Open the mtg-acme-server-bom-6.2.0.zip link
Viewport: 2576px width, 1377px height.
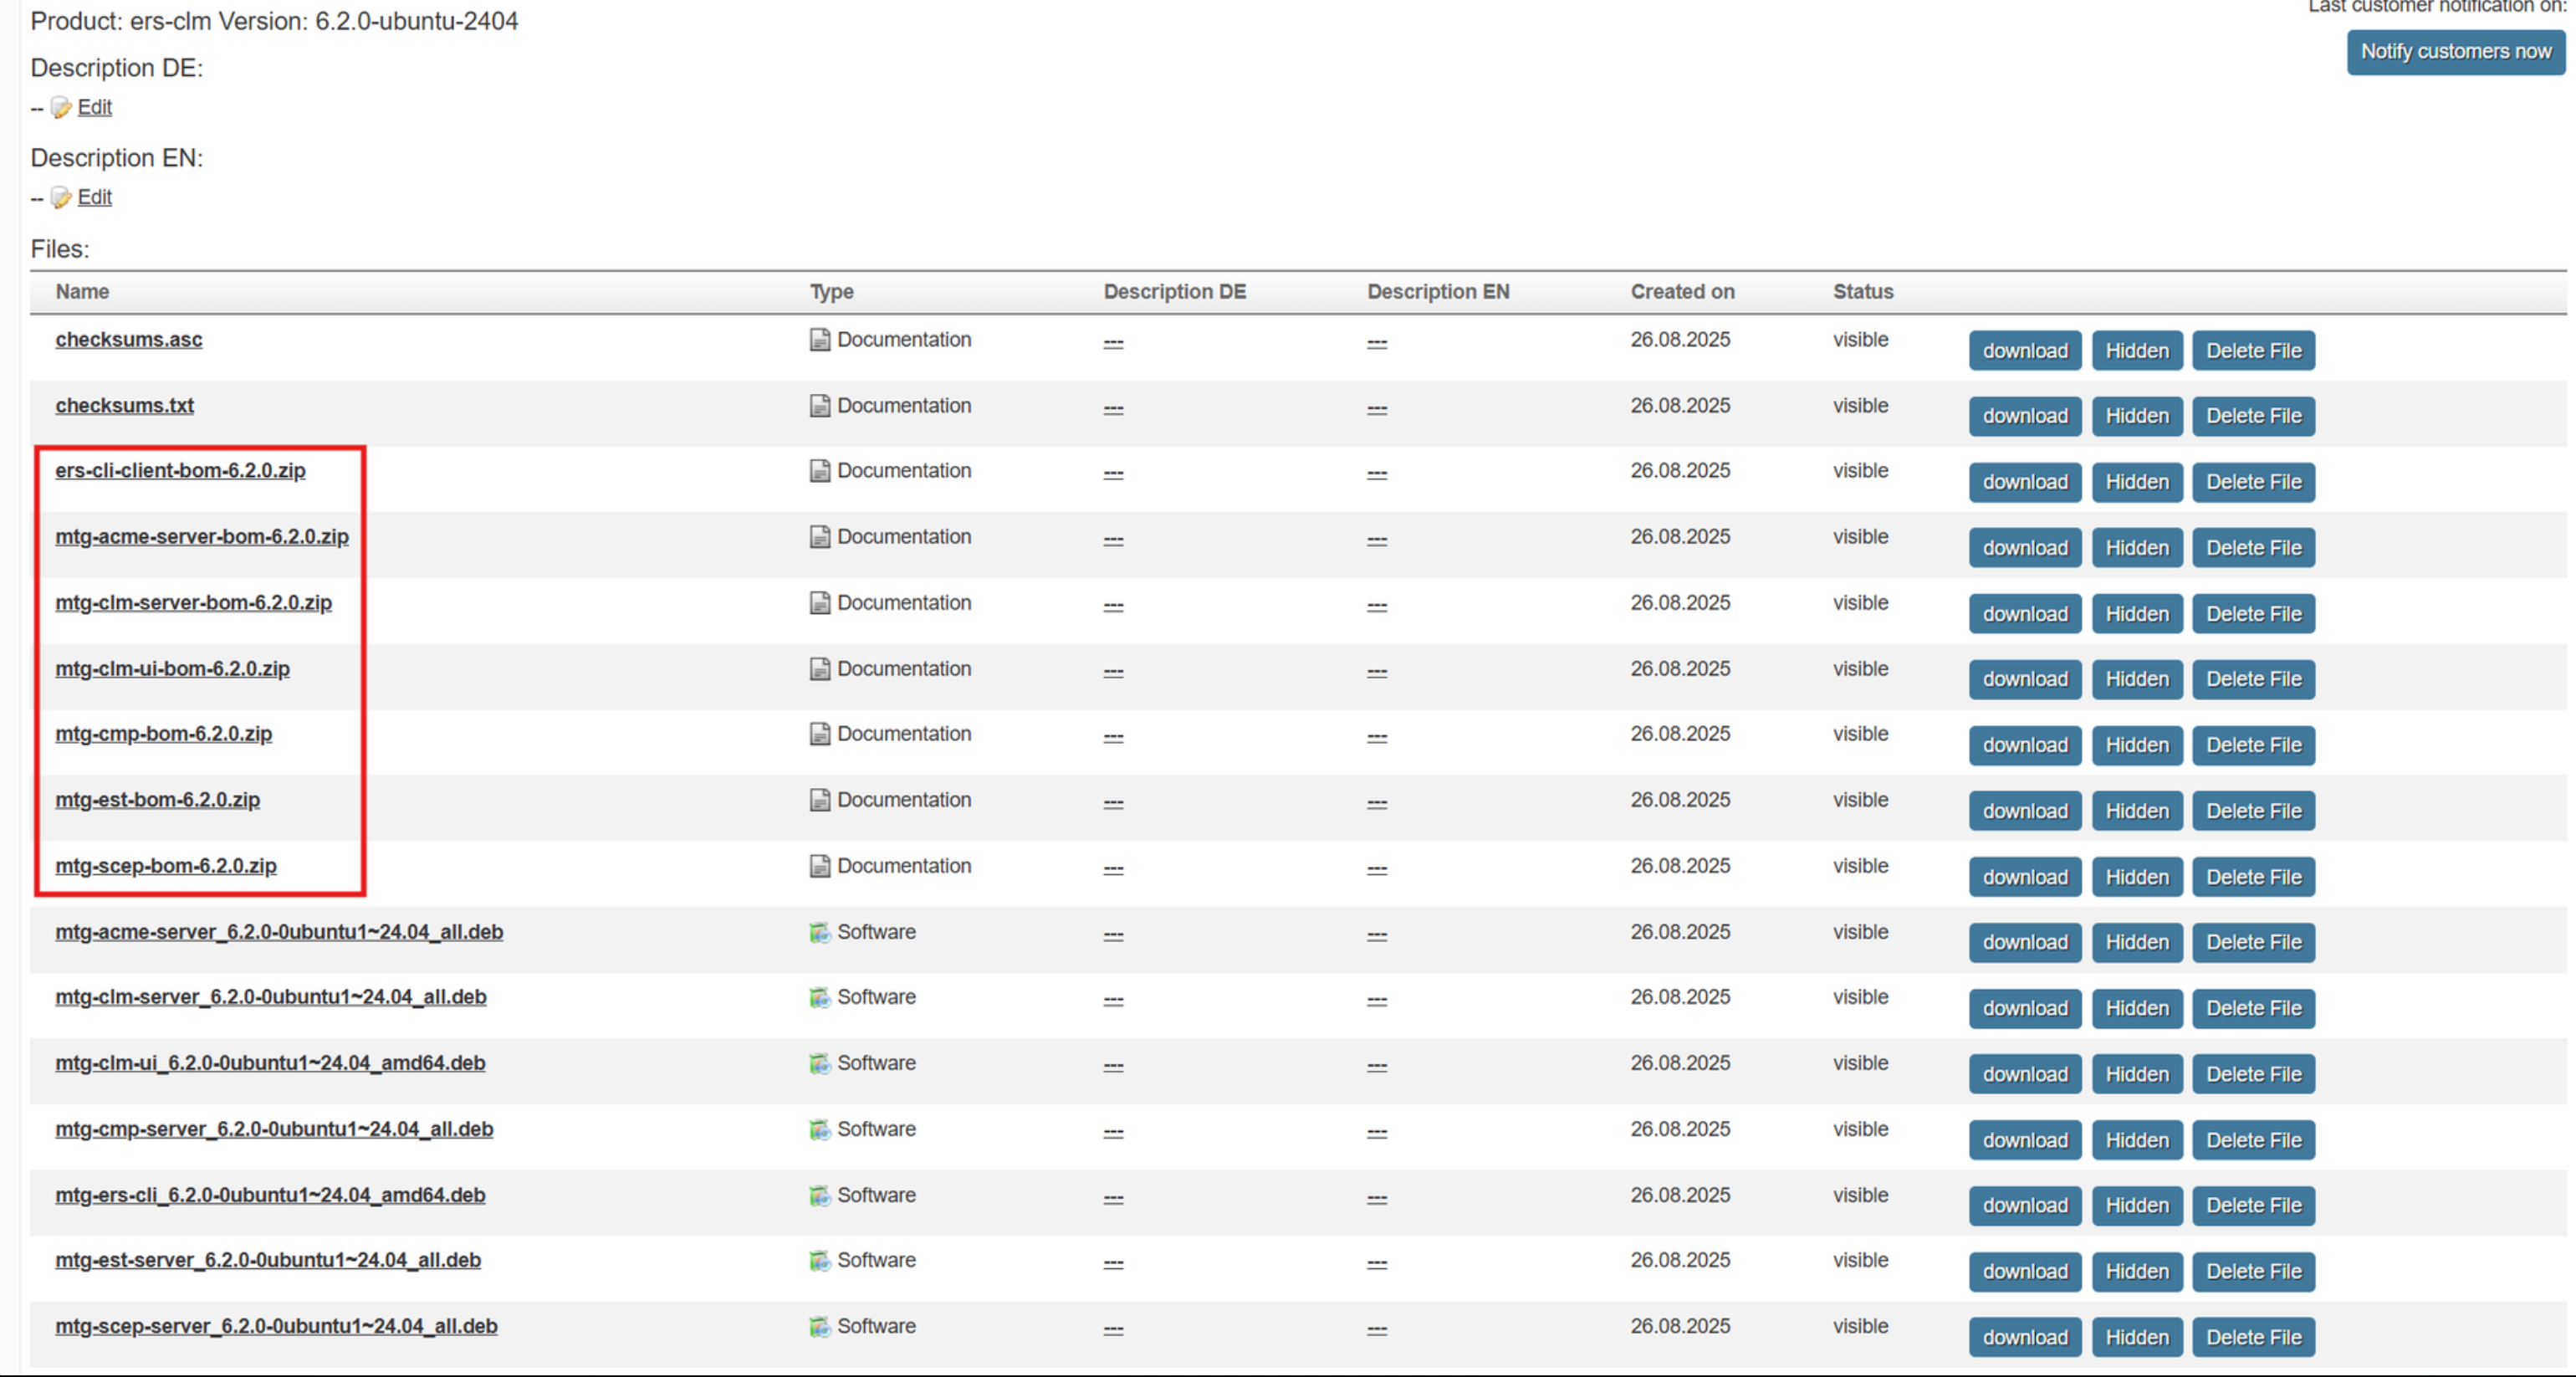[202, 537]
